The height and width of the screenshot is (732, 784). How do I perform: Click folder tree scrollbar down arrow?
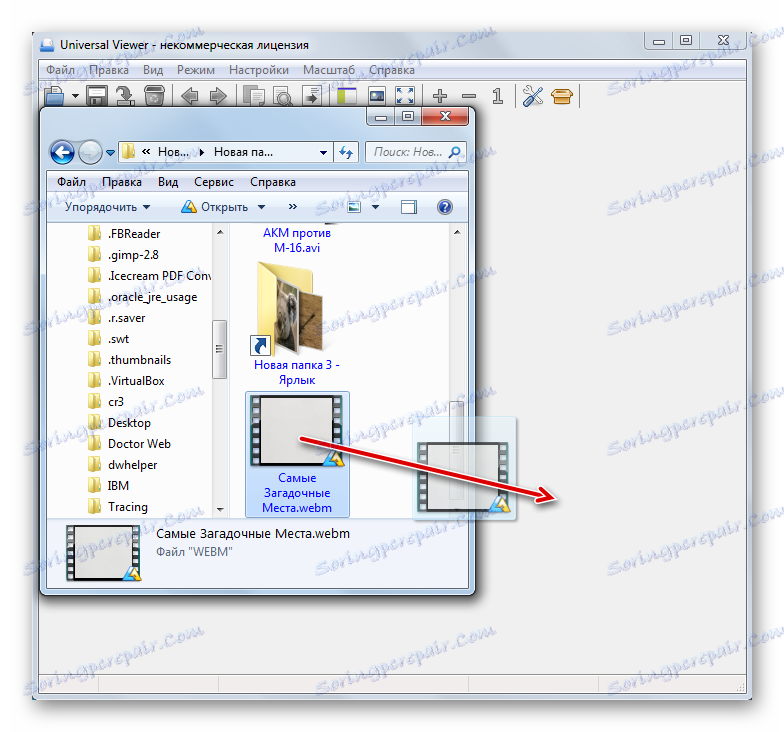(x=220, y=509)
